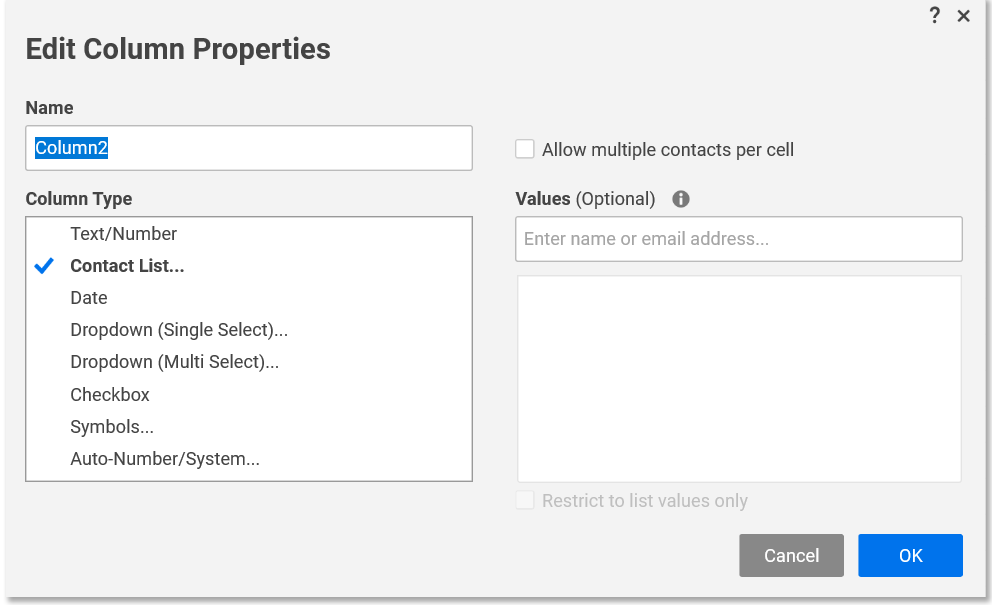Click the Values info icon

(x=681, y=199)
